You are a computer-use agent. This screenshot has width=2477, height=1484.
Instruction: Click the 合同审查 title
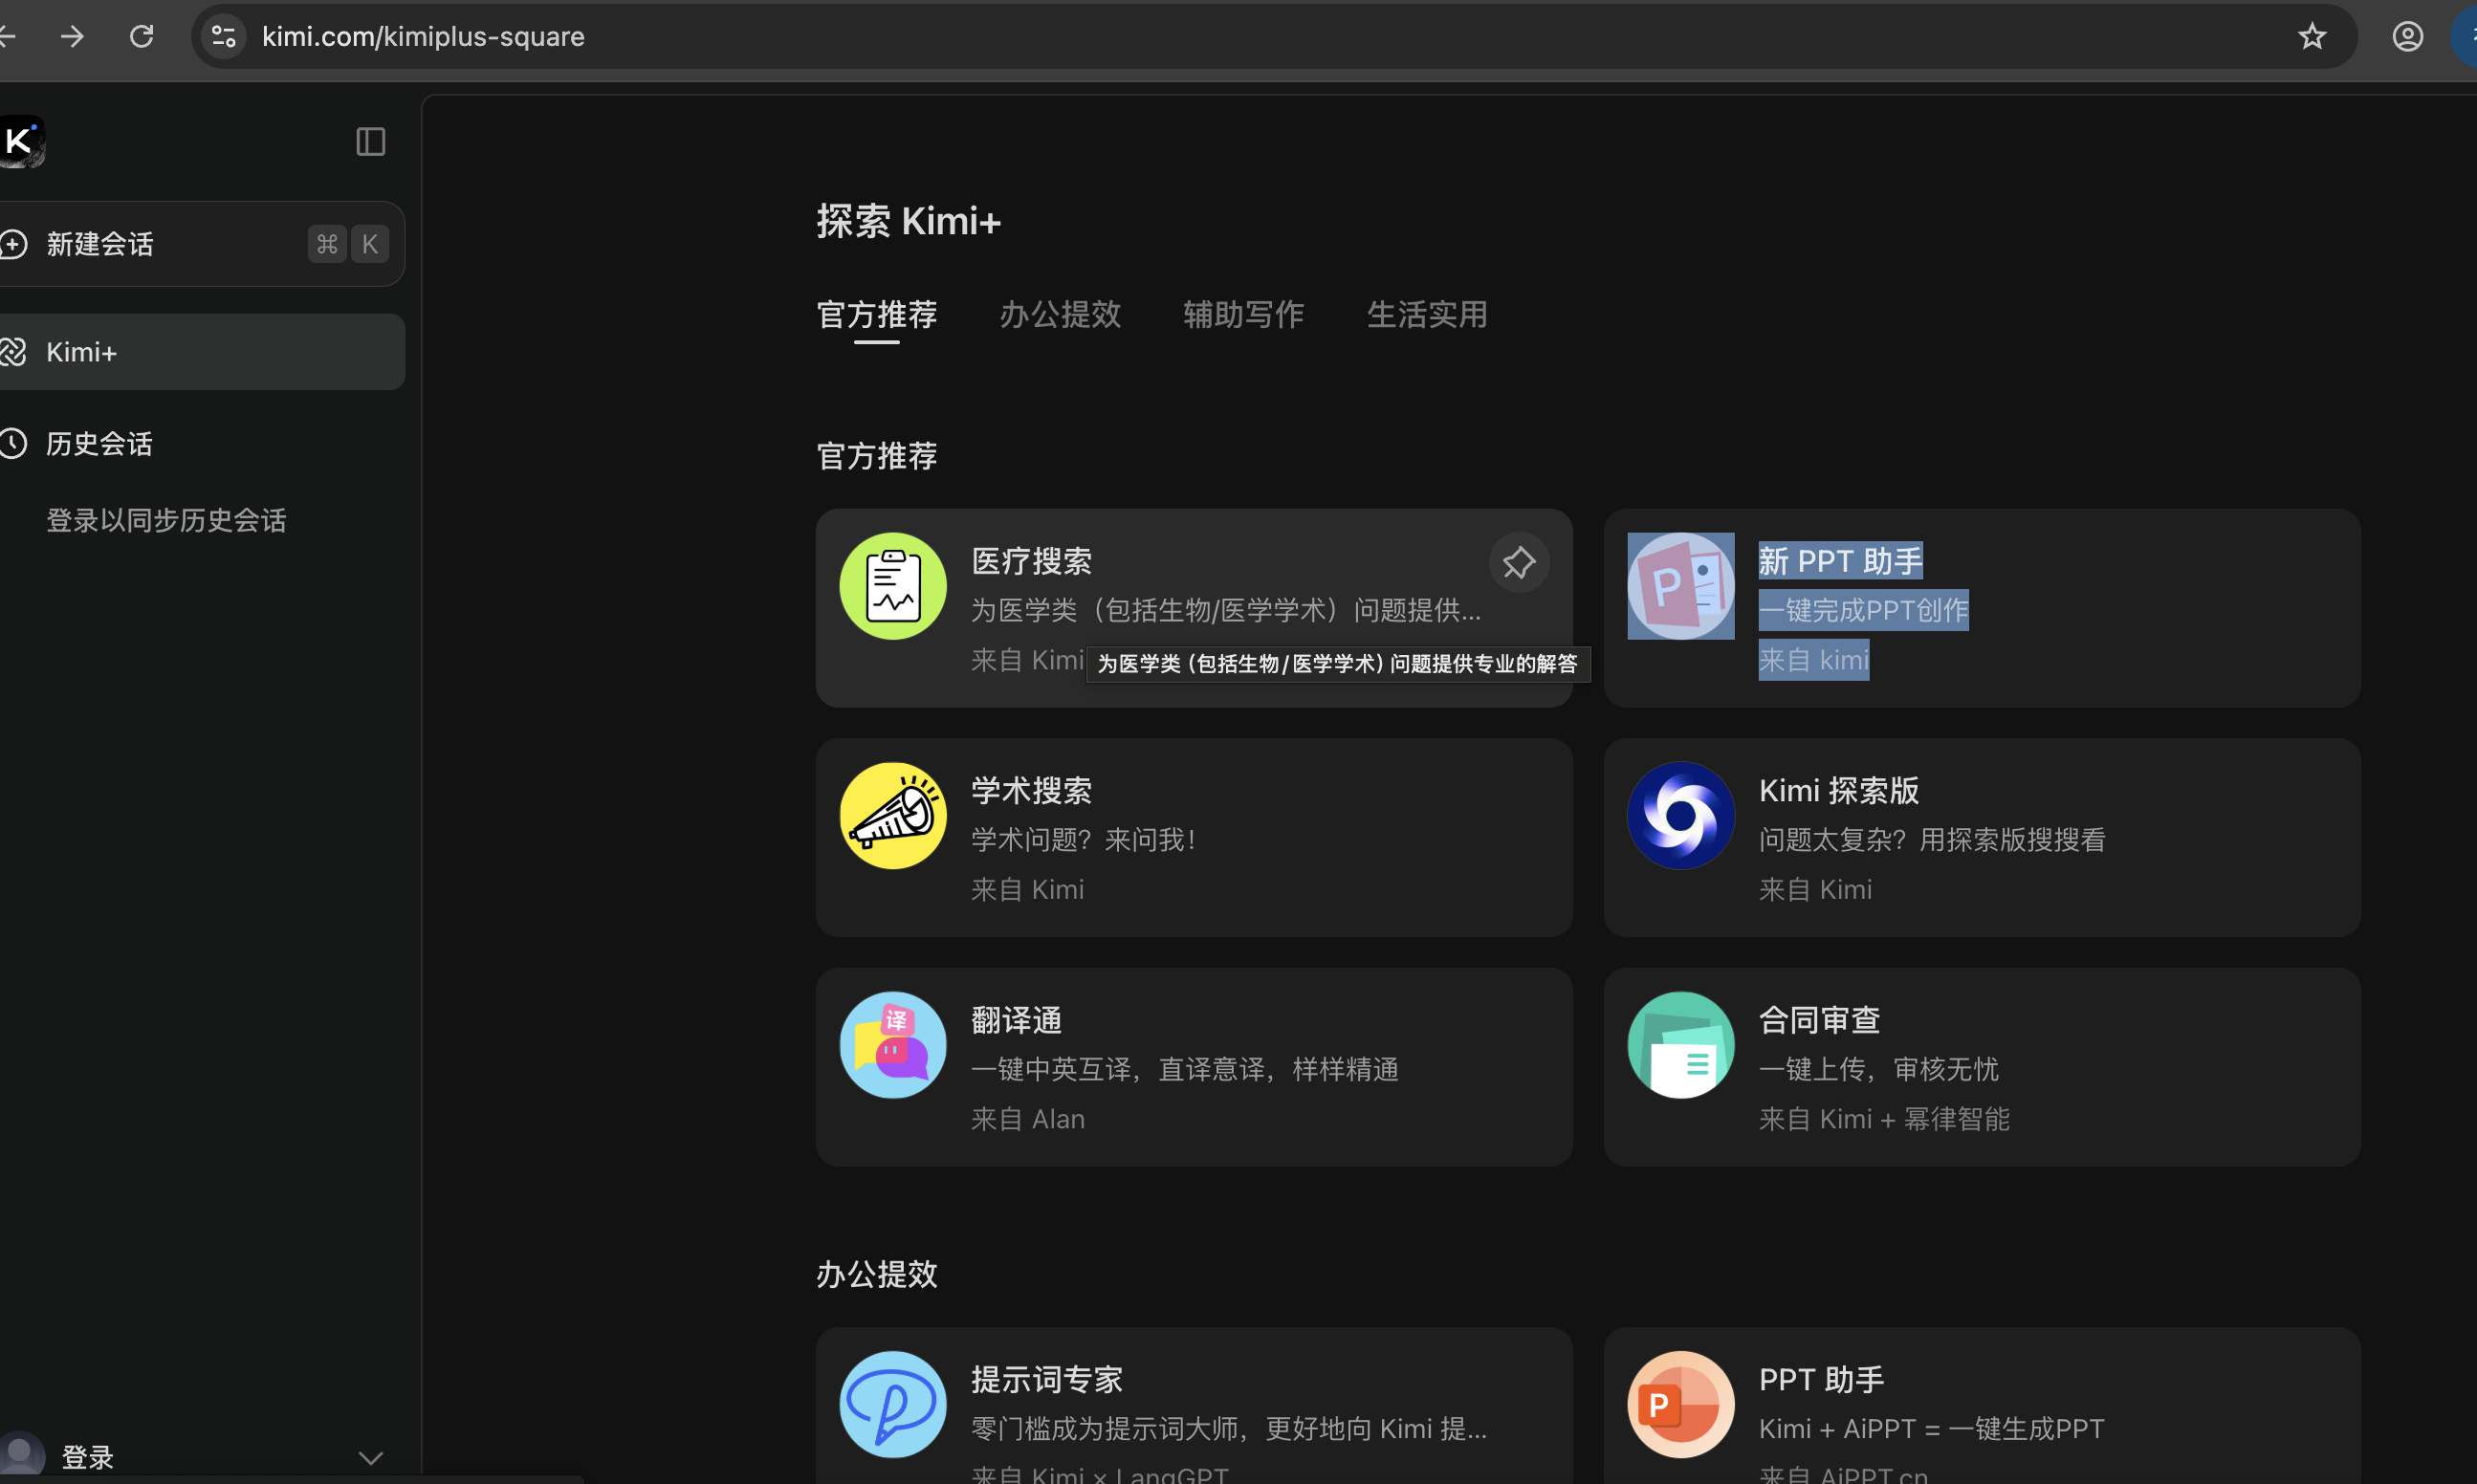pyautogui.click(x=1819, y=1020)
